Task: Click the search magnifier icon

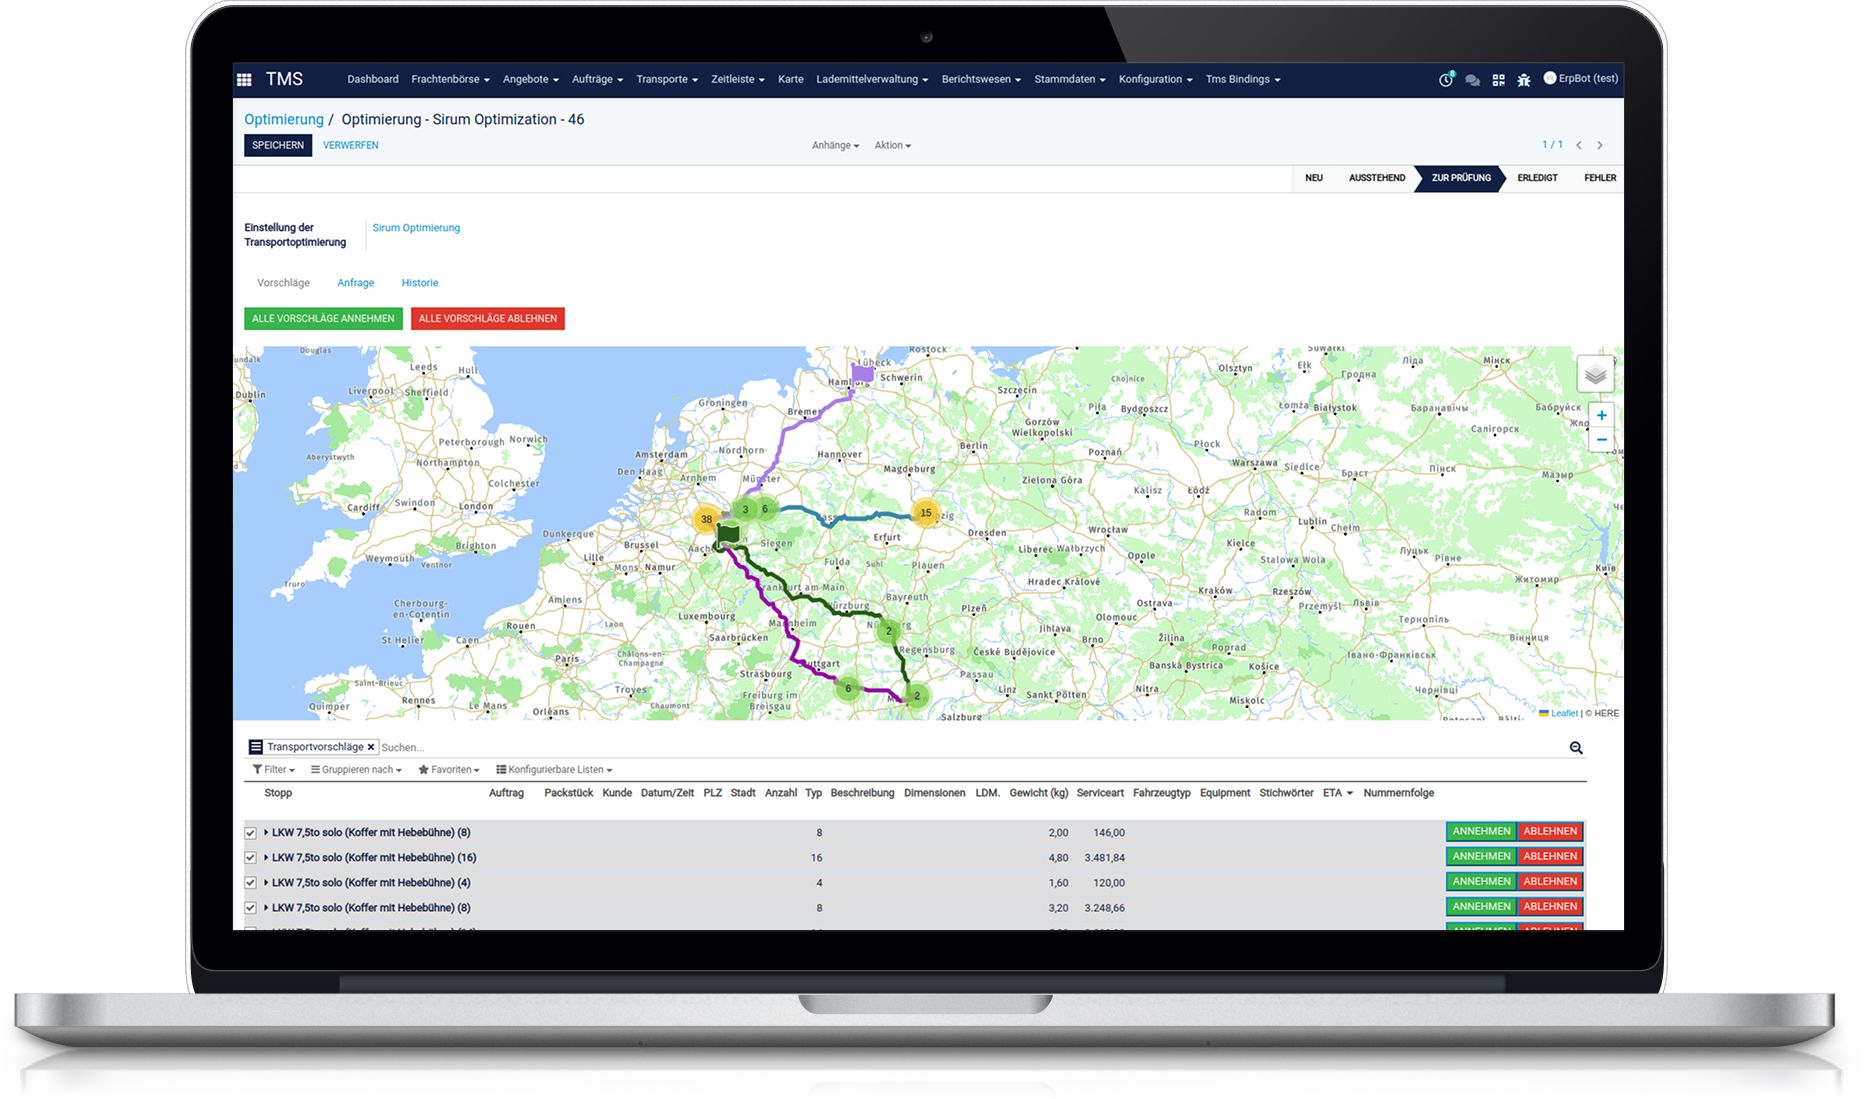Action: tap(1576, 748)
